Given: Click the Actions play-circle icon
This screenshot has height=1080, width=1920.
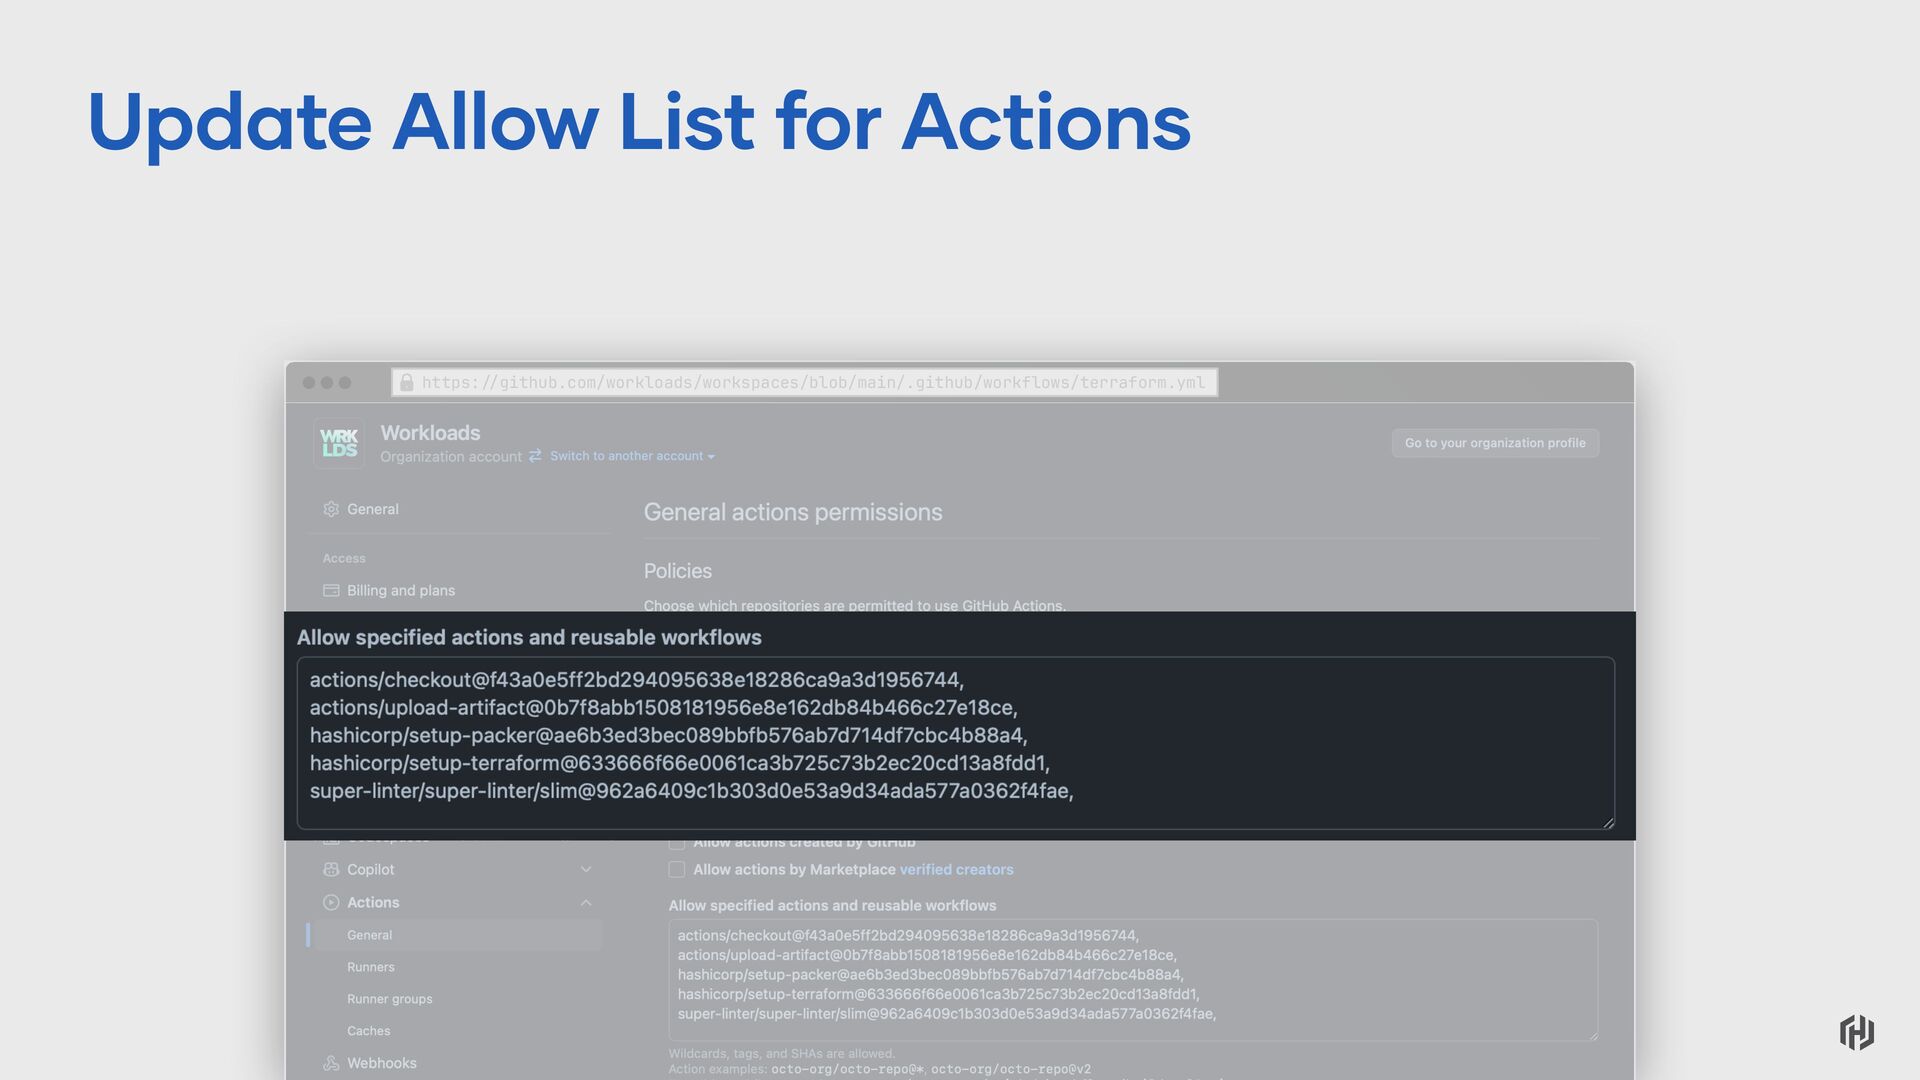Looking at the screenshot, I should tap(331, 903).
